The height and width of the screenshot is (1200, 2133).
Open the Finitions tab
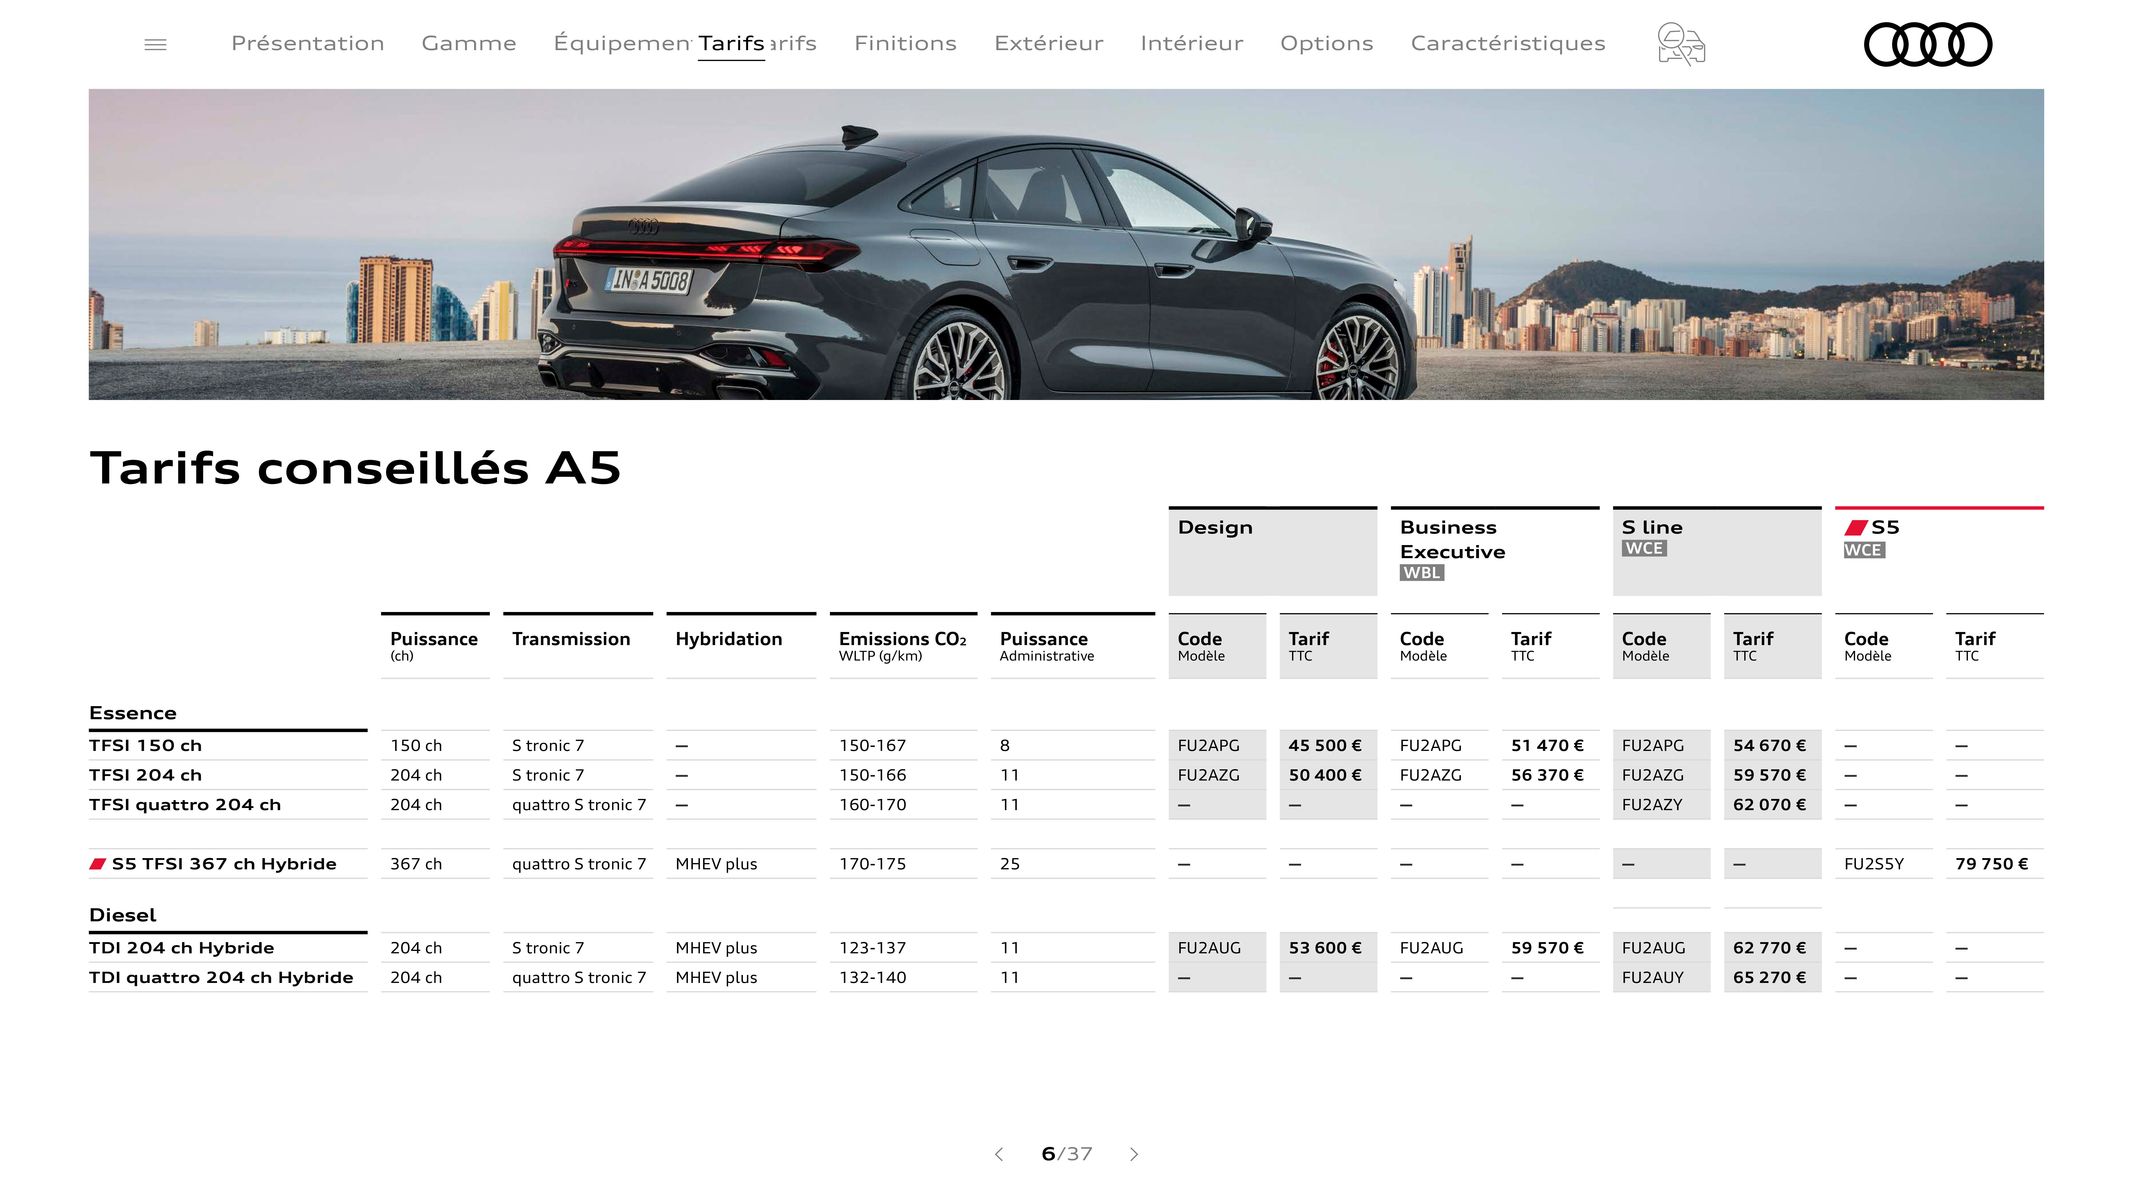905,43
